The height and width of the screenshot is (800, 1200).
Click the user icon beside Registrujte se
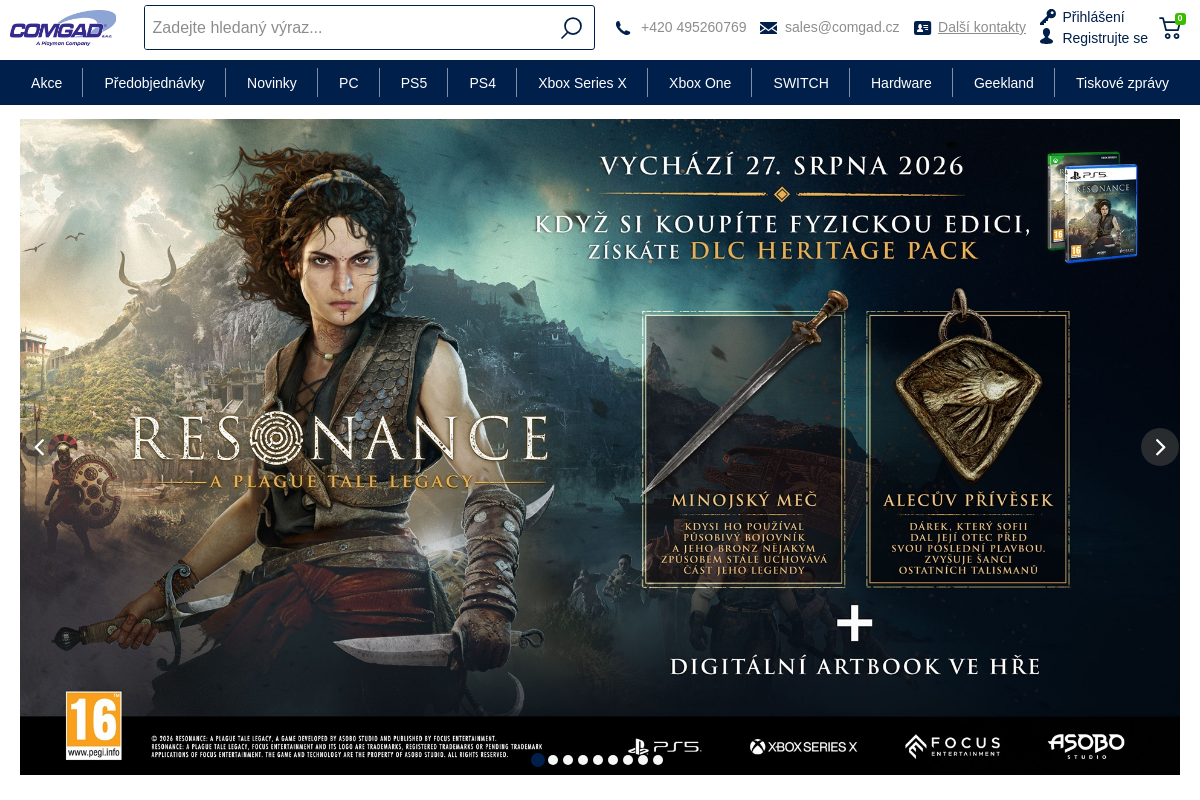tap(1047, 37)
